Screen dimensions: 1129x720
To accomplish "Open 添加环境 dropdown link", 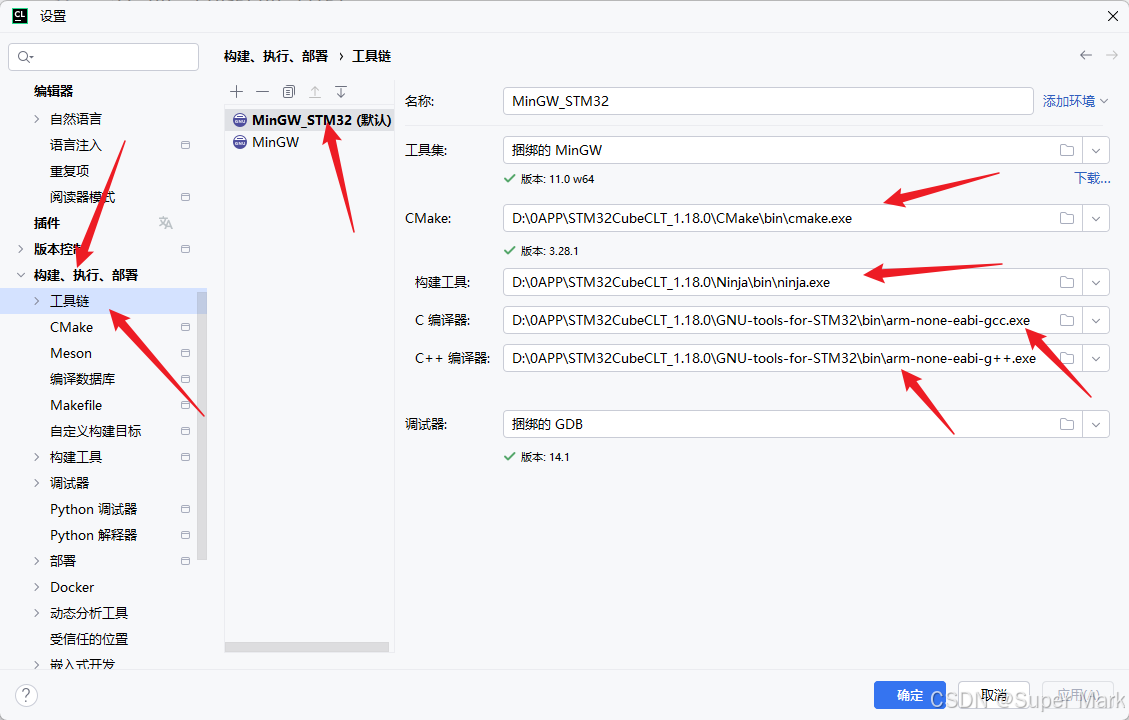I will (x=1075, y=102).
